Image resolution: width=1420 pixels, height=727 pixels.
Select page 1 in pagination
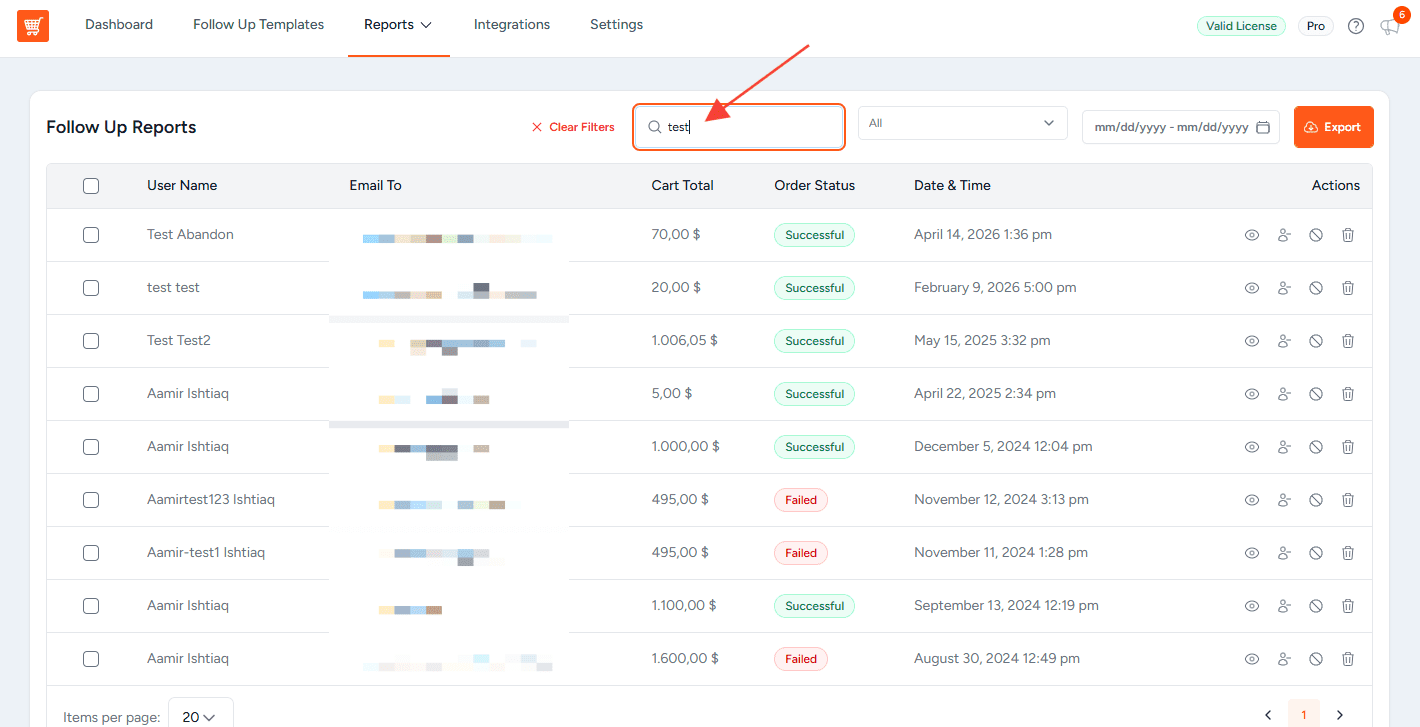(x=1304, y=714)
